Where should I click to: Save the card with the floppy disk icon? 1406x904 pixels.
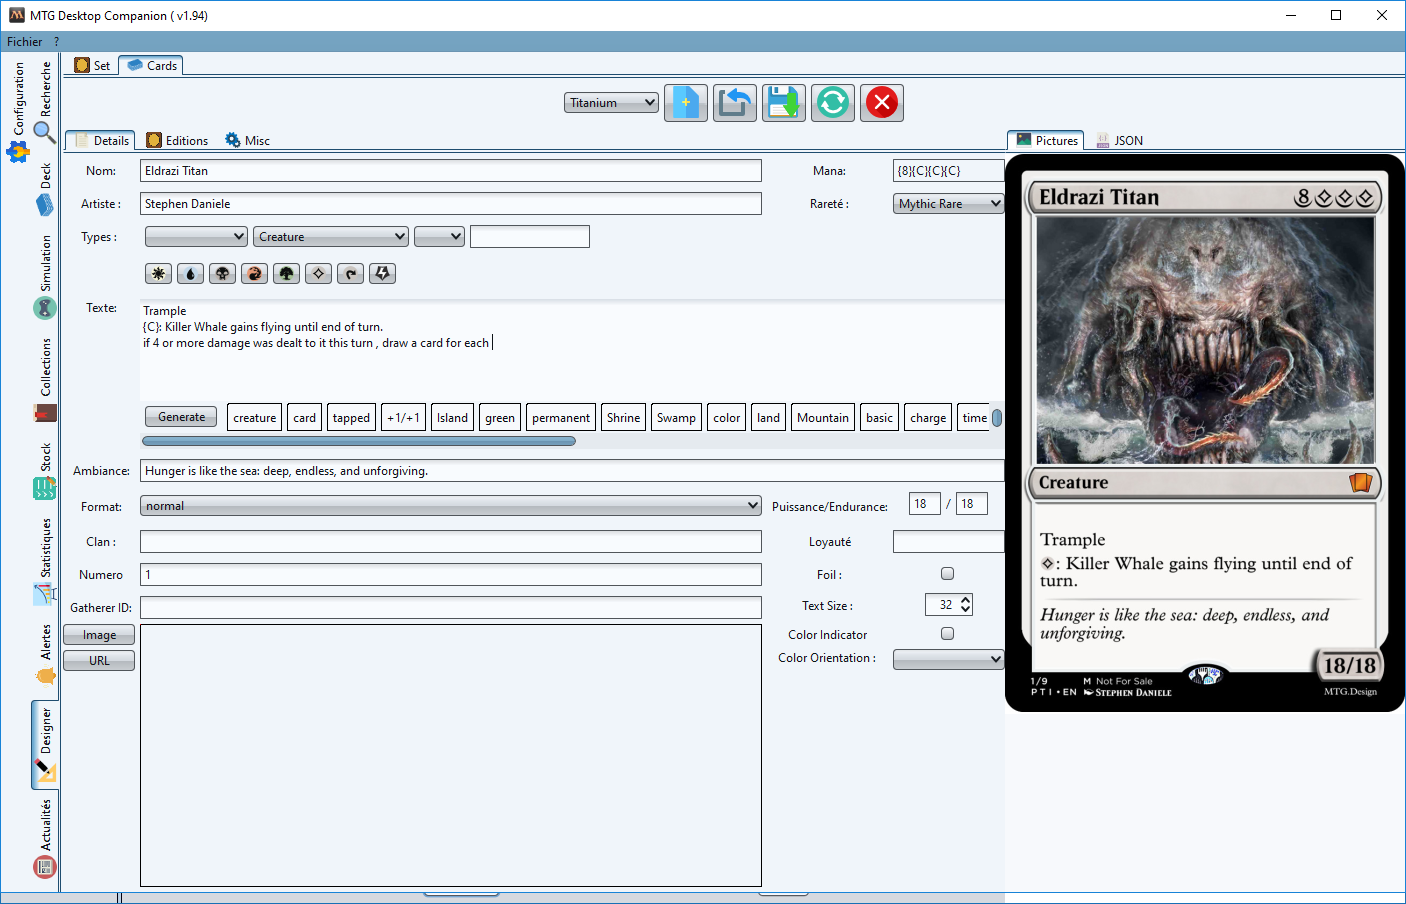(x=784, y=102)
